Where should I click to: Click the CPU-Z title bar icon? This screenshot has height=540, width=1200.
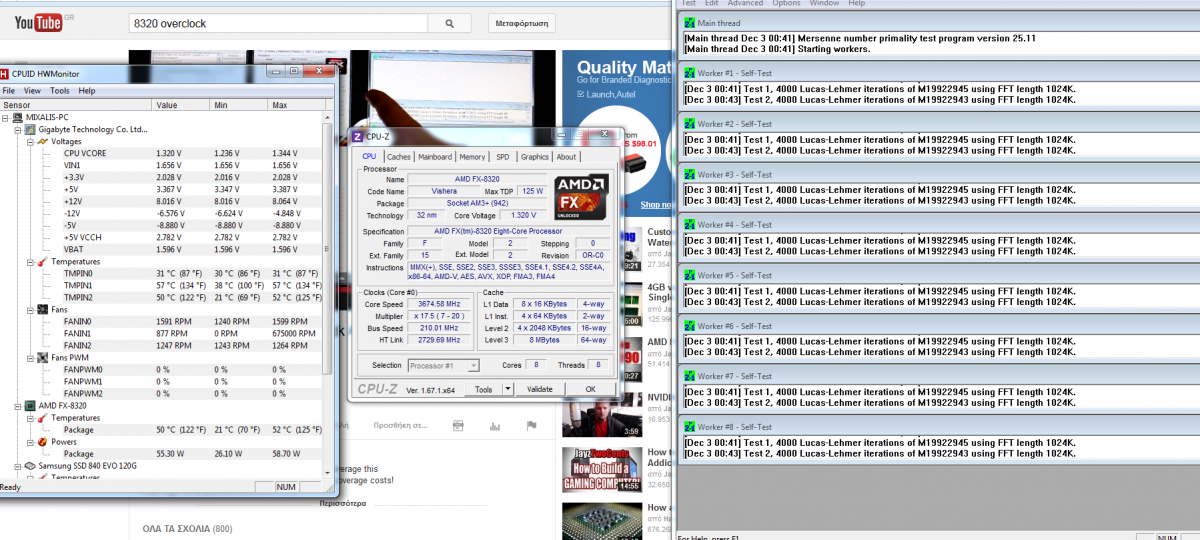tap(358, 136)
